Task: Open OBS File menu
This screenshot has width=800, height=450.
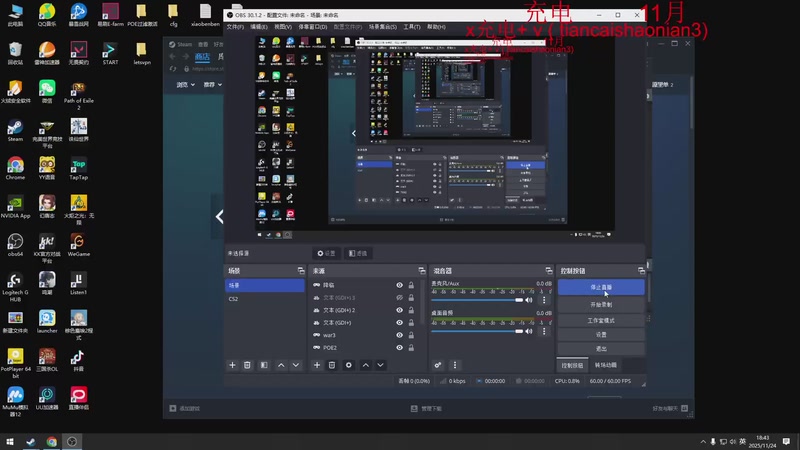Action: (235, 27)
